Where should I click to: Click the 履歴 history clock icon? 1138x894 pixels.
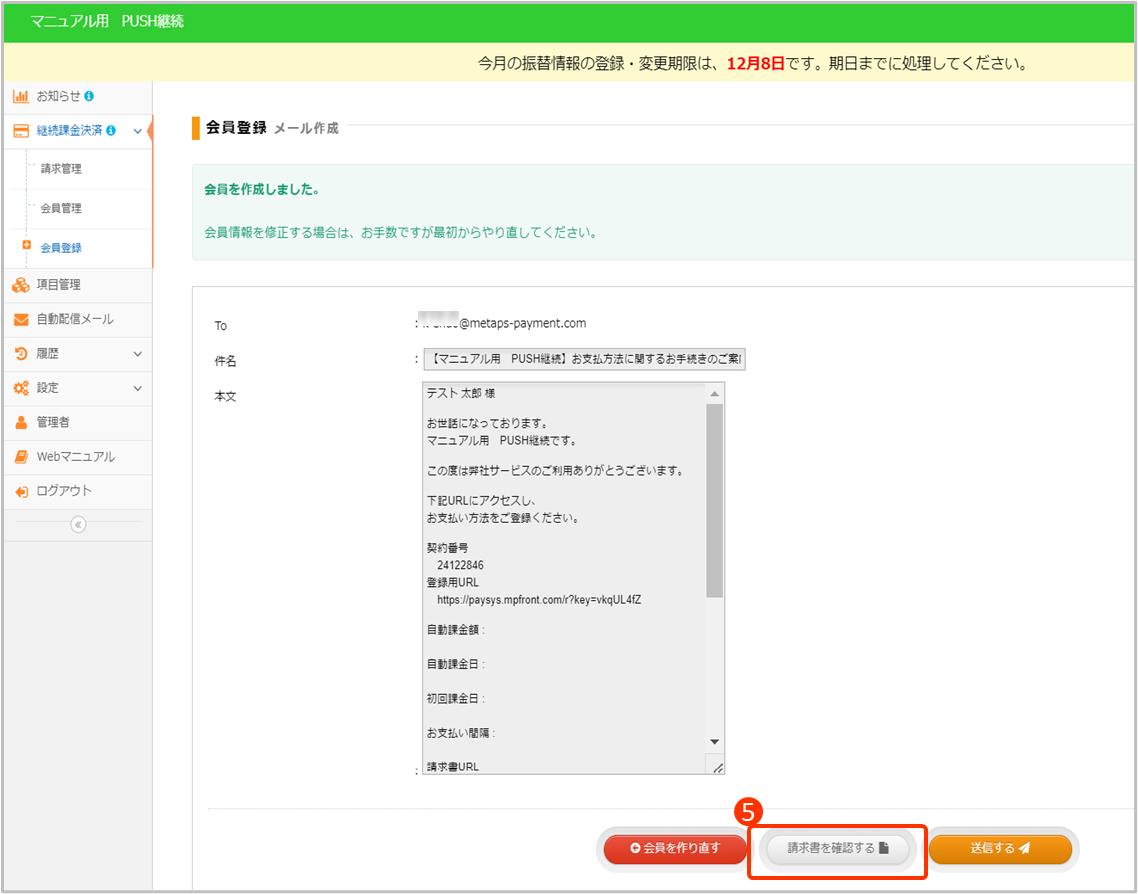tap(20, 354)
